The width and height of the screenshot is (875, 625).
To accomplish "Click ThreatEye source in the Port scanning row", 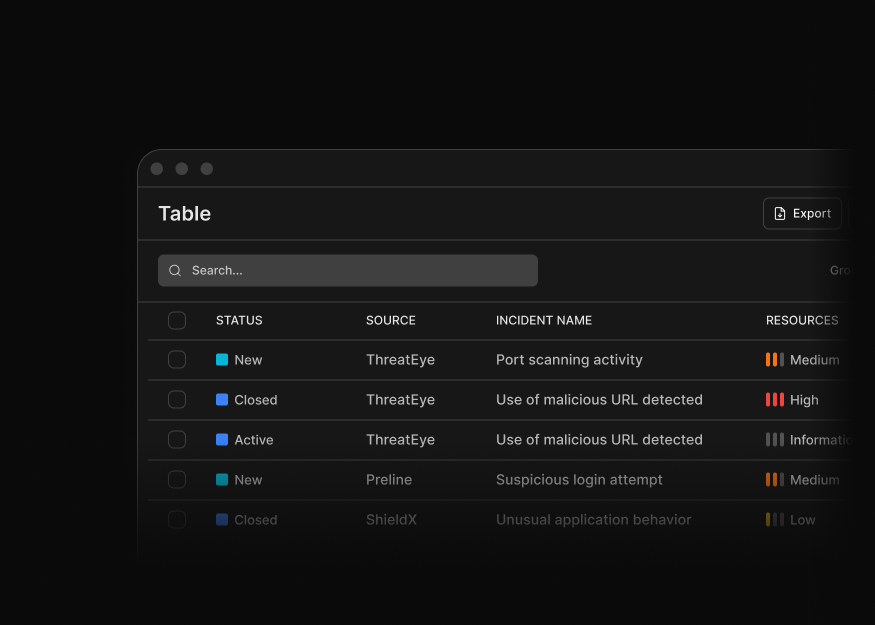I will pos(400,360).
